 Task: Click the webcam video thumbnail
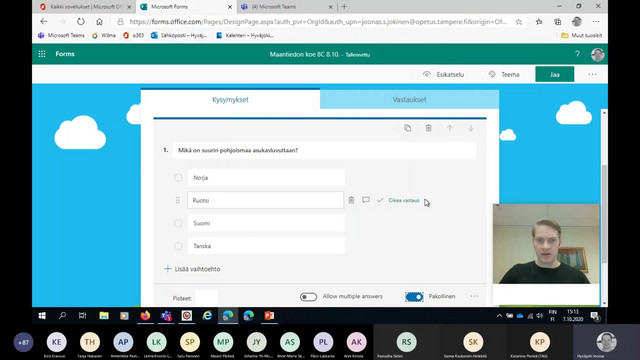tap(546, 244)
